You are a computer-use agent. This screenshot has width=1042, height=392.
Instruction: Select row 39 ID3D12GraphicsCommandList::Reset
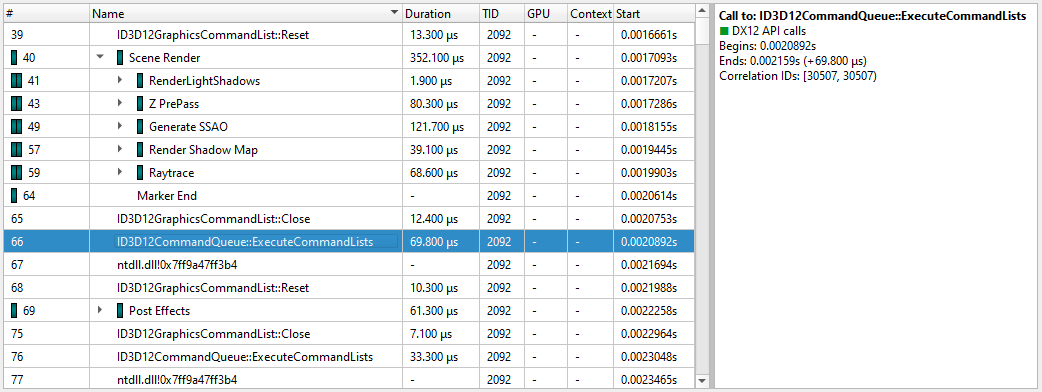[x=349, y=35]
